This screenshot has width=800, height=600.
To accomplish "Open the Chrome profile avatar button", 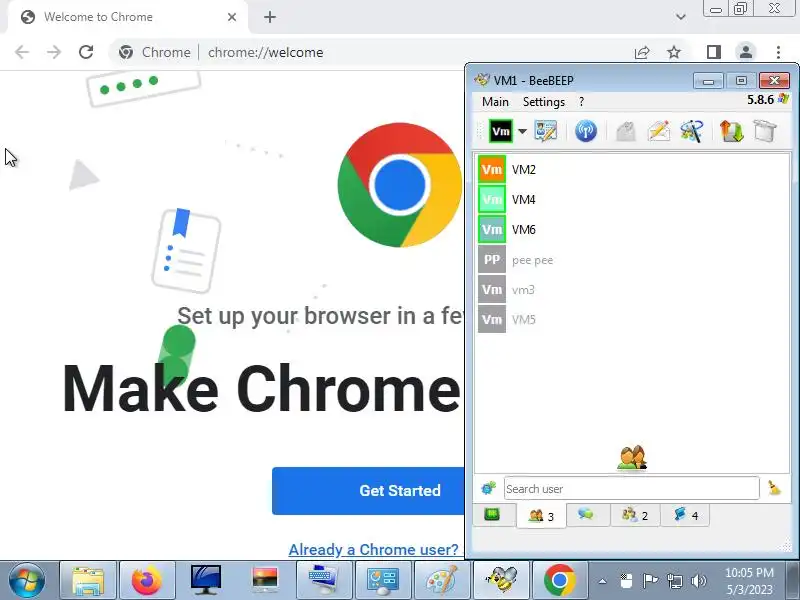I will tap(745, 52).
